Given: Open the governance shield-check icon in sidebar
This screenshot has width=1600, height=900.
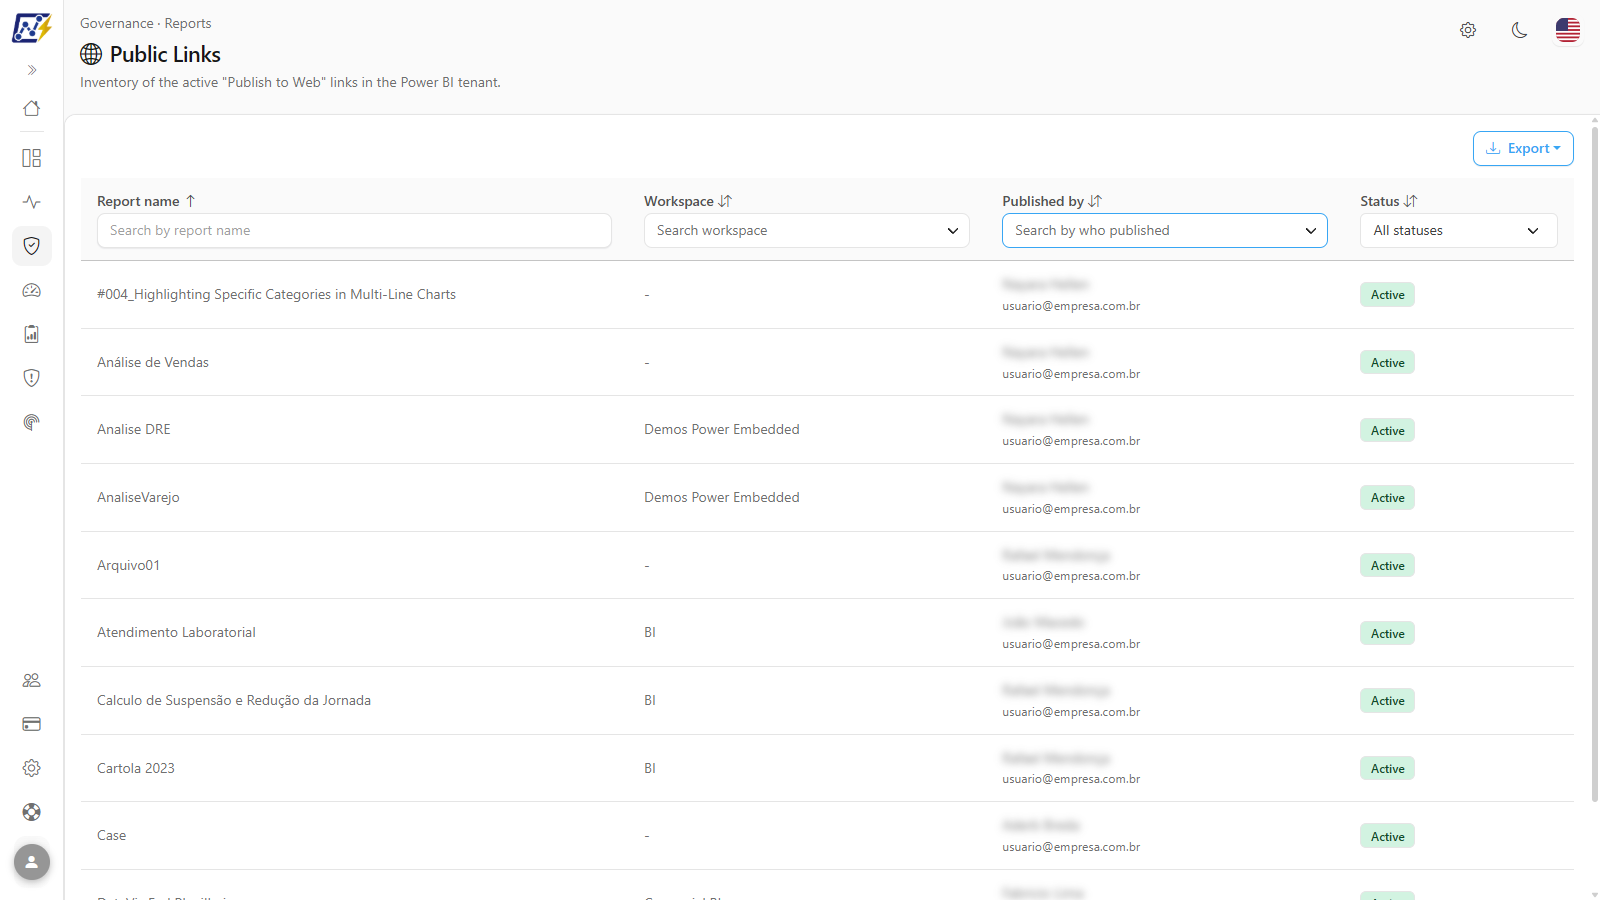Looking at the screenshot, I should [32, 246].
